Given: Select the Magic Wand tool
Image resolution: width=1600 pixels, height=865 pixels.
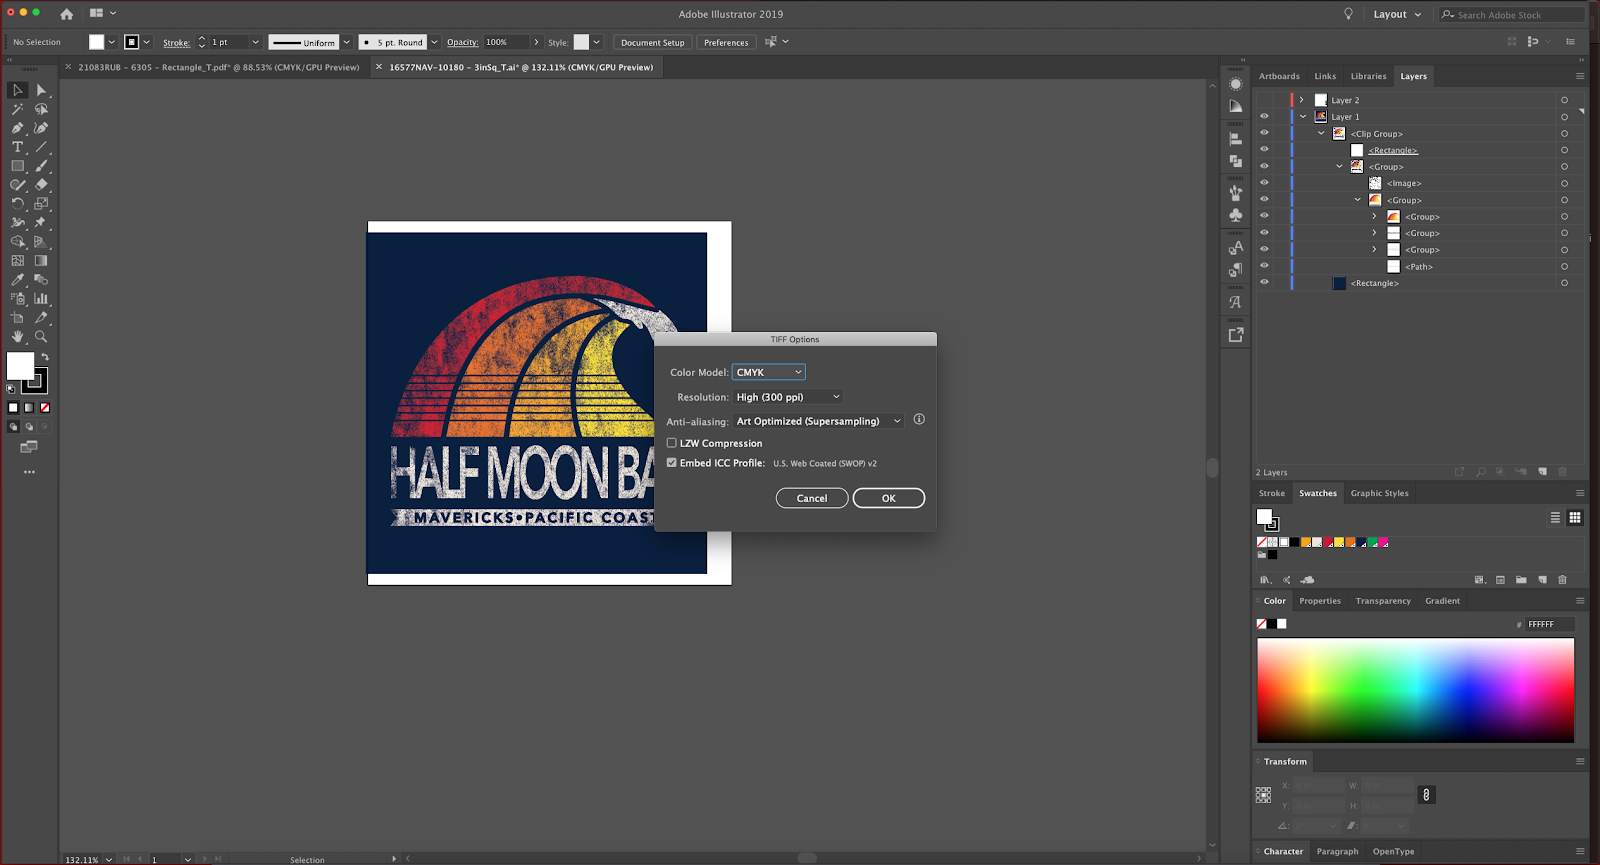Looking at the screenshot, I should coord(17,109).
